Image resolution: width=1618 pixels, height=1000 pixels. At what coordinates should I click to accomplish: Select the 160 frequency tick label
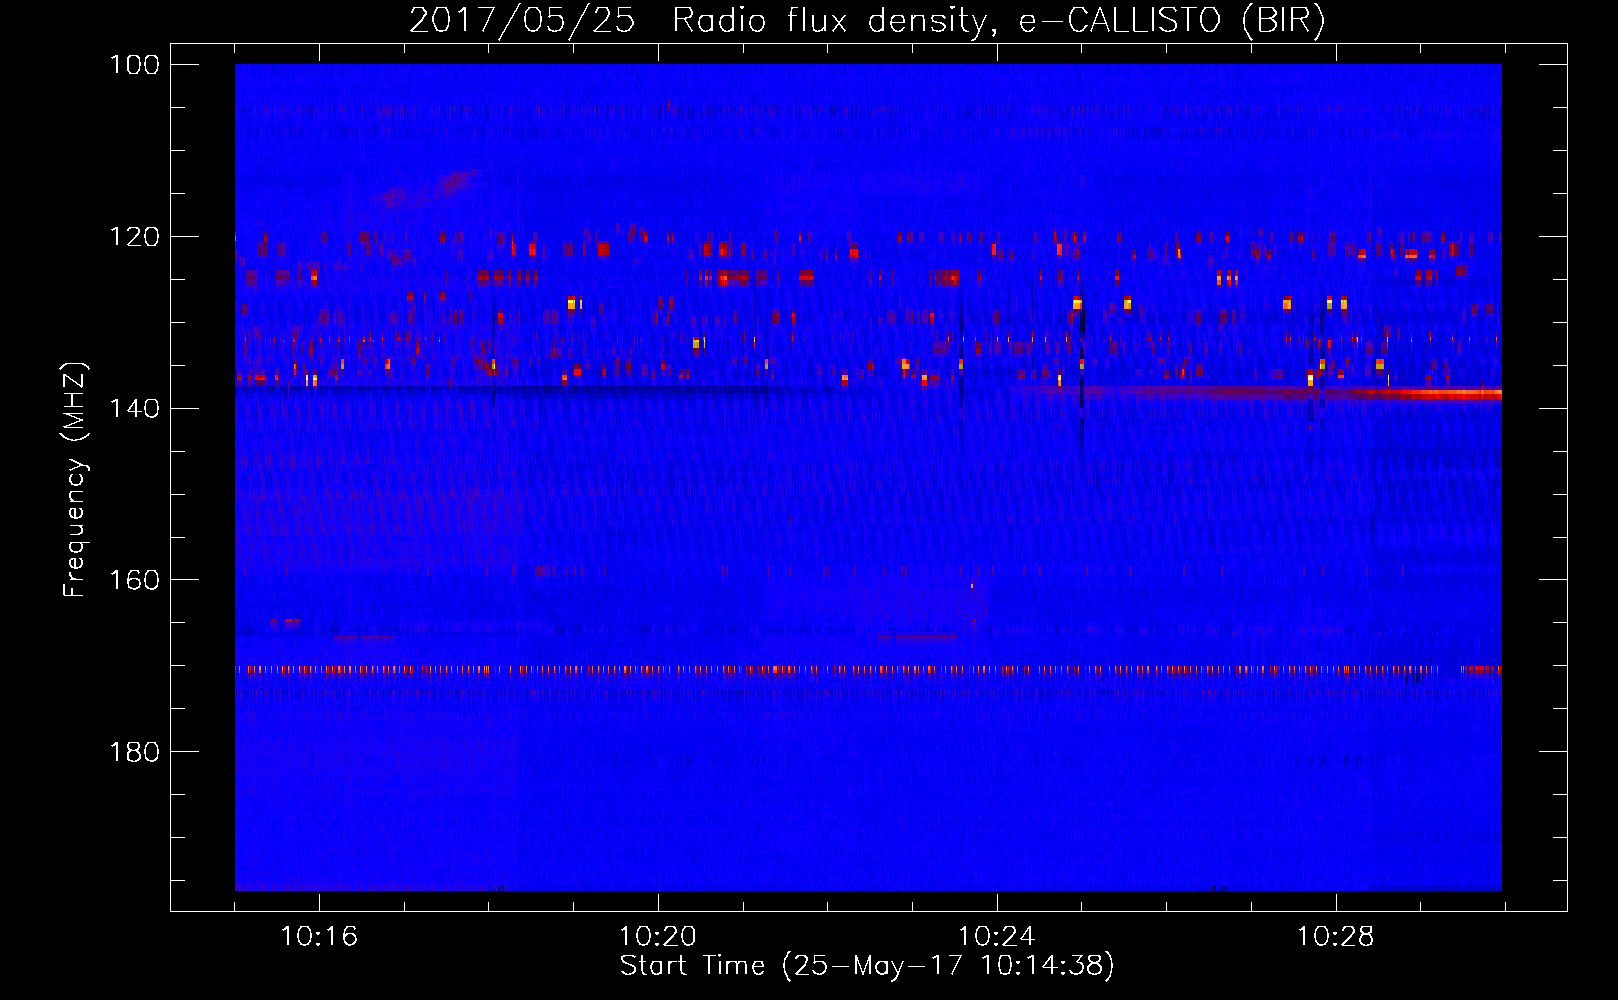[x=133, y=580]
